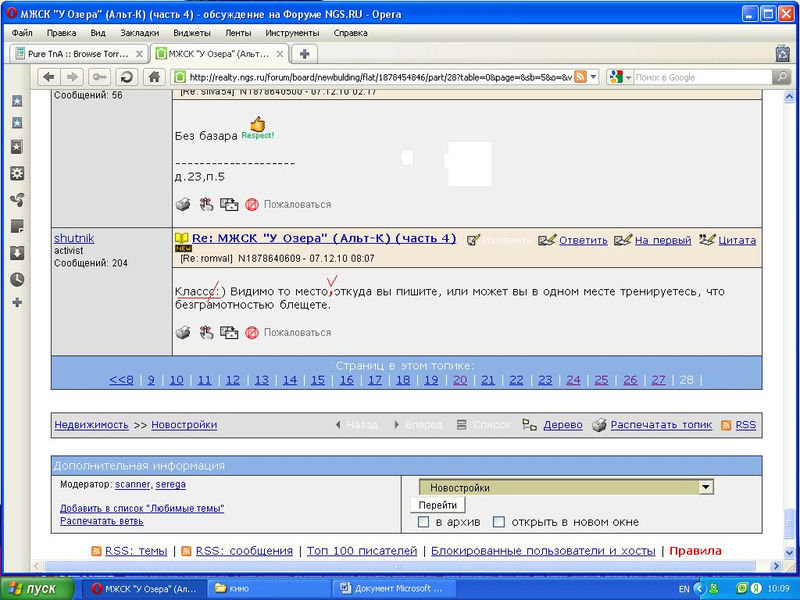
Task: Check the "в архив" checkbox
Action: coord(424,522)
